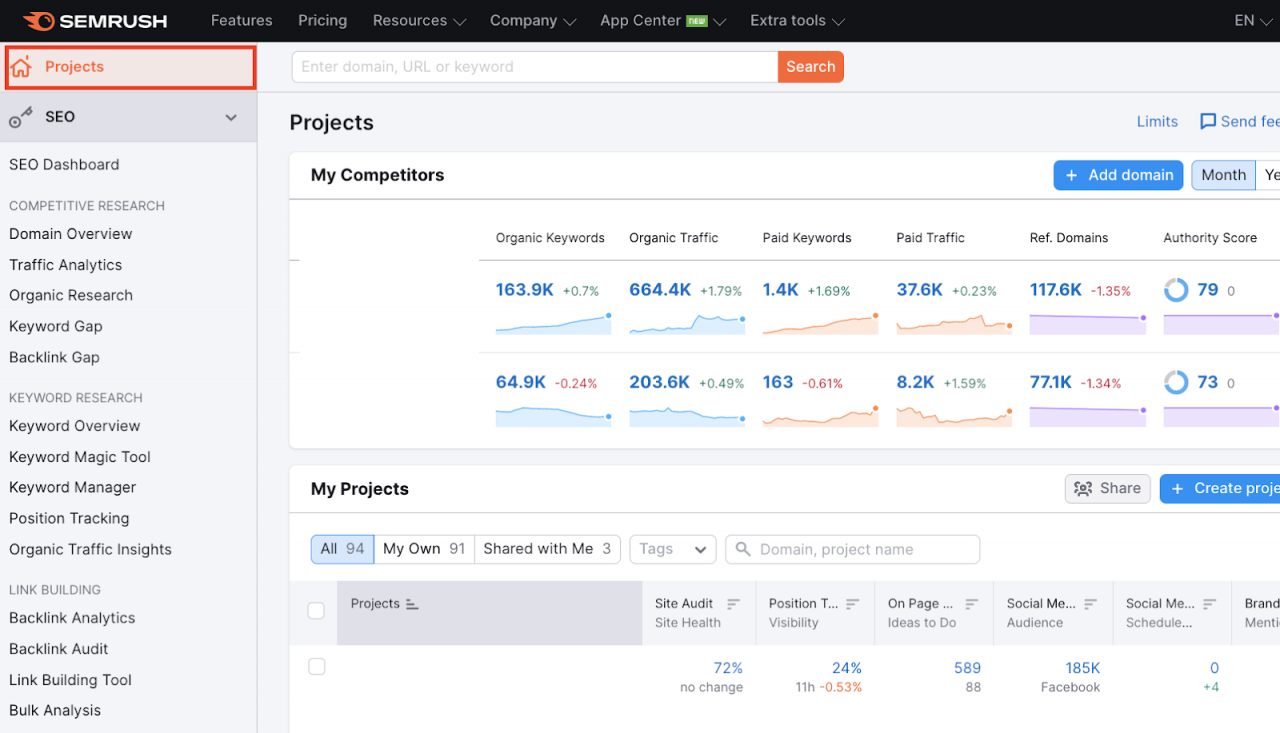Open Keyword Gap tool
The width and height of the screenshot is (1280, 733).
pos(56,327)
